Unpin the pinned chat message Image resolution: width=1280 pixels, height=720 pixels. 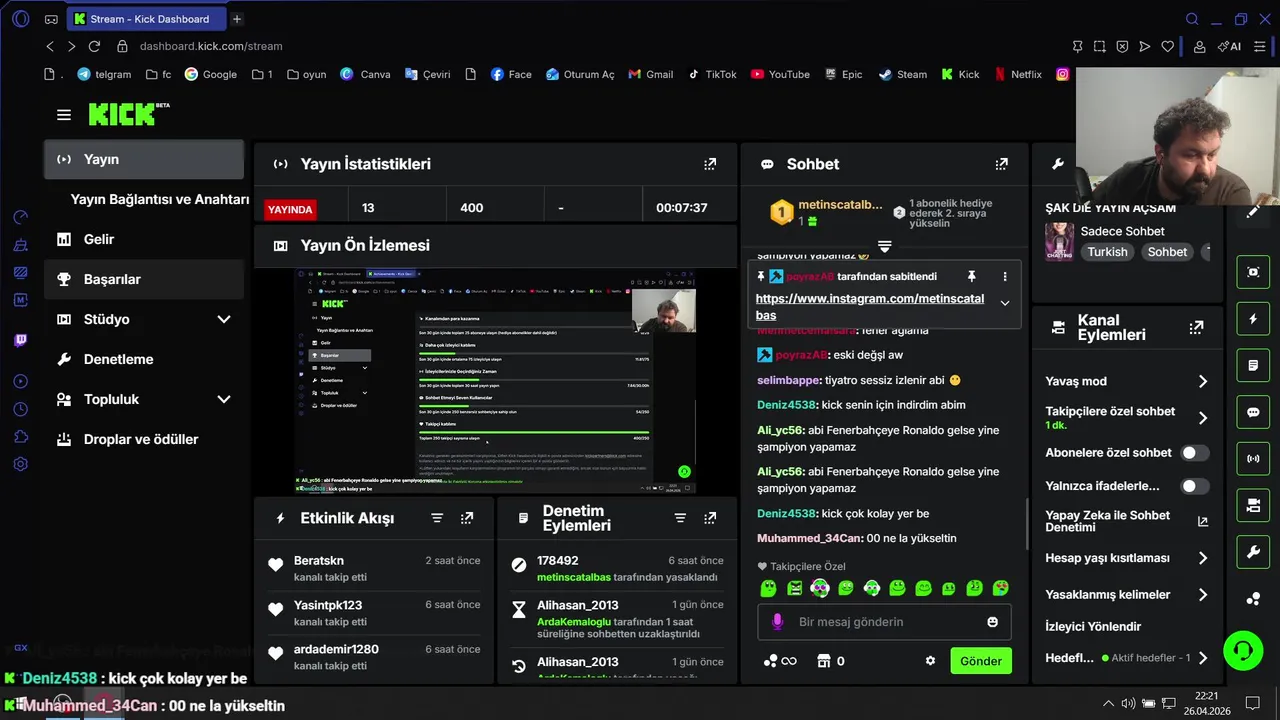click(x=971, y=276)
